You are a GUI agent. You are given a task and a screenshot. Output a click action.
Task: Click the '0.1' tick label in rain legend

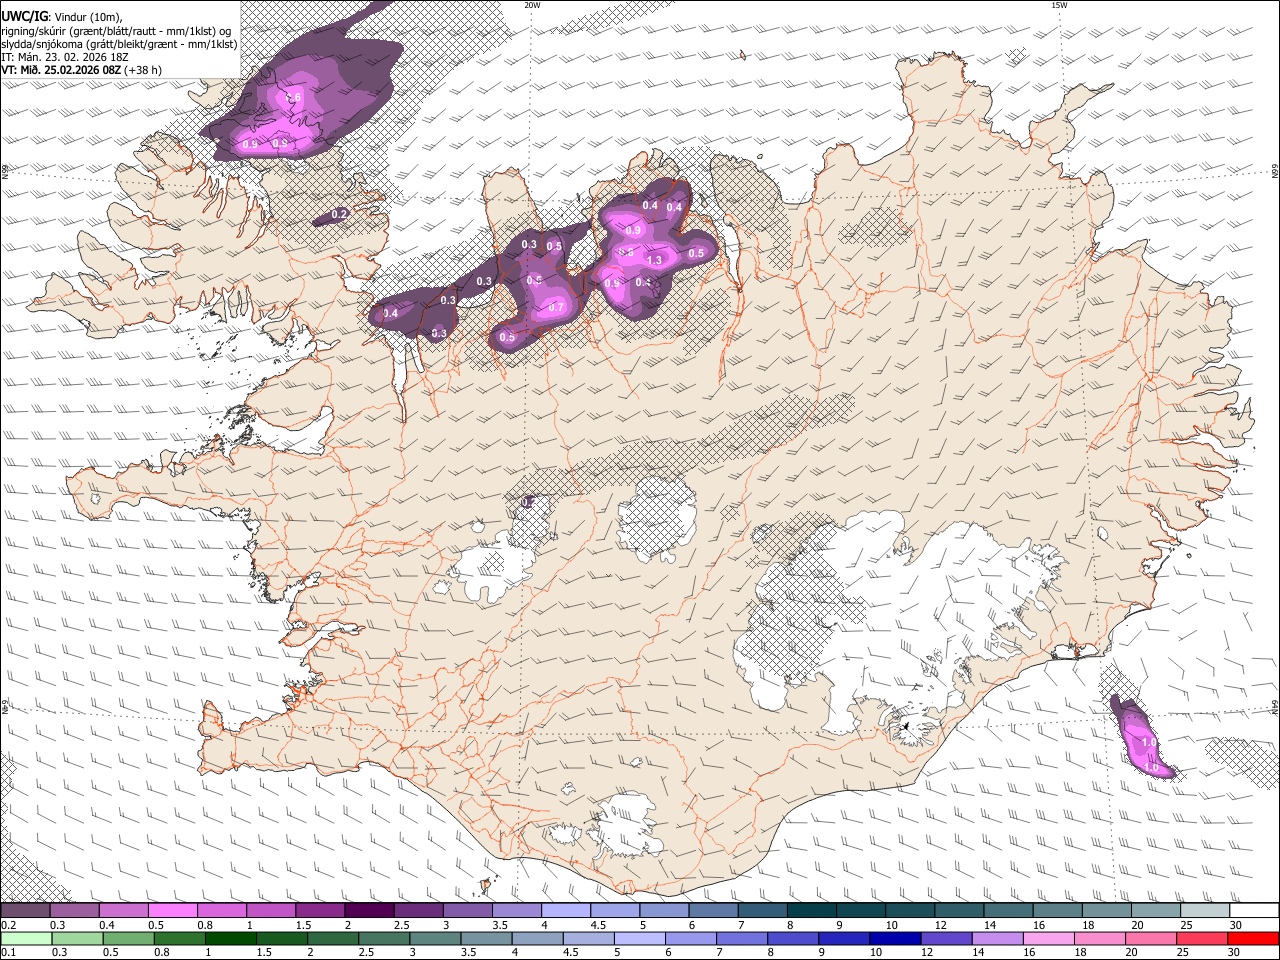pyautogui.click(x=7, y=952)
